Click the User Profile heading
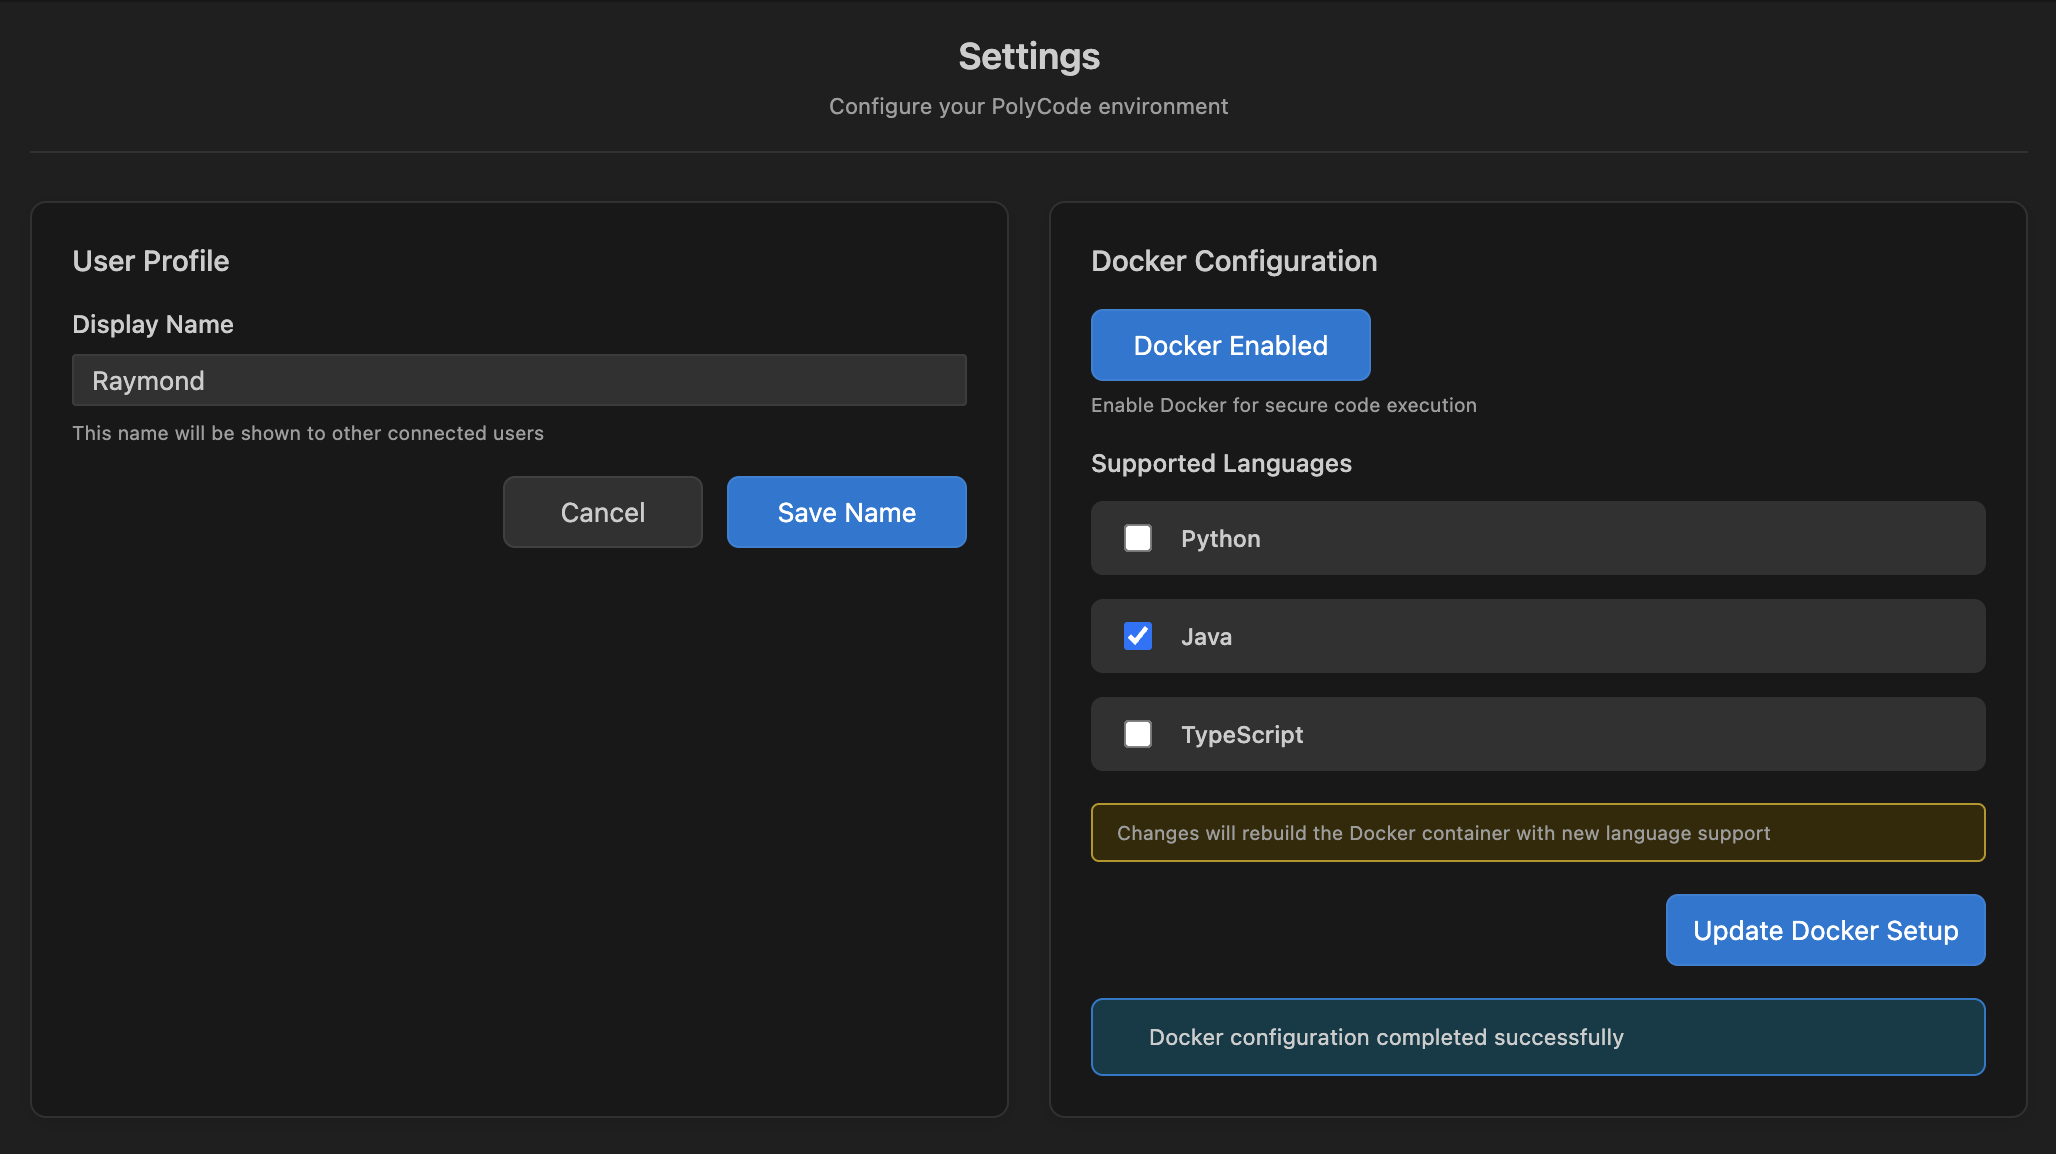The height and width of the screenshot is (1154, 2056). 151,261
